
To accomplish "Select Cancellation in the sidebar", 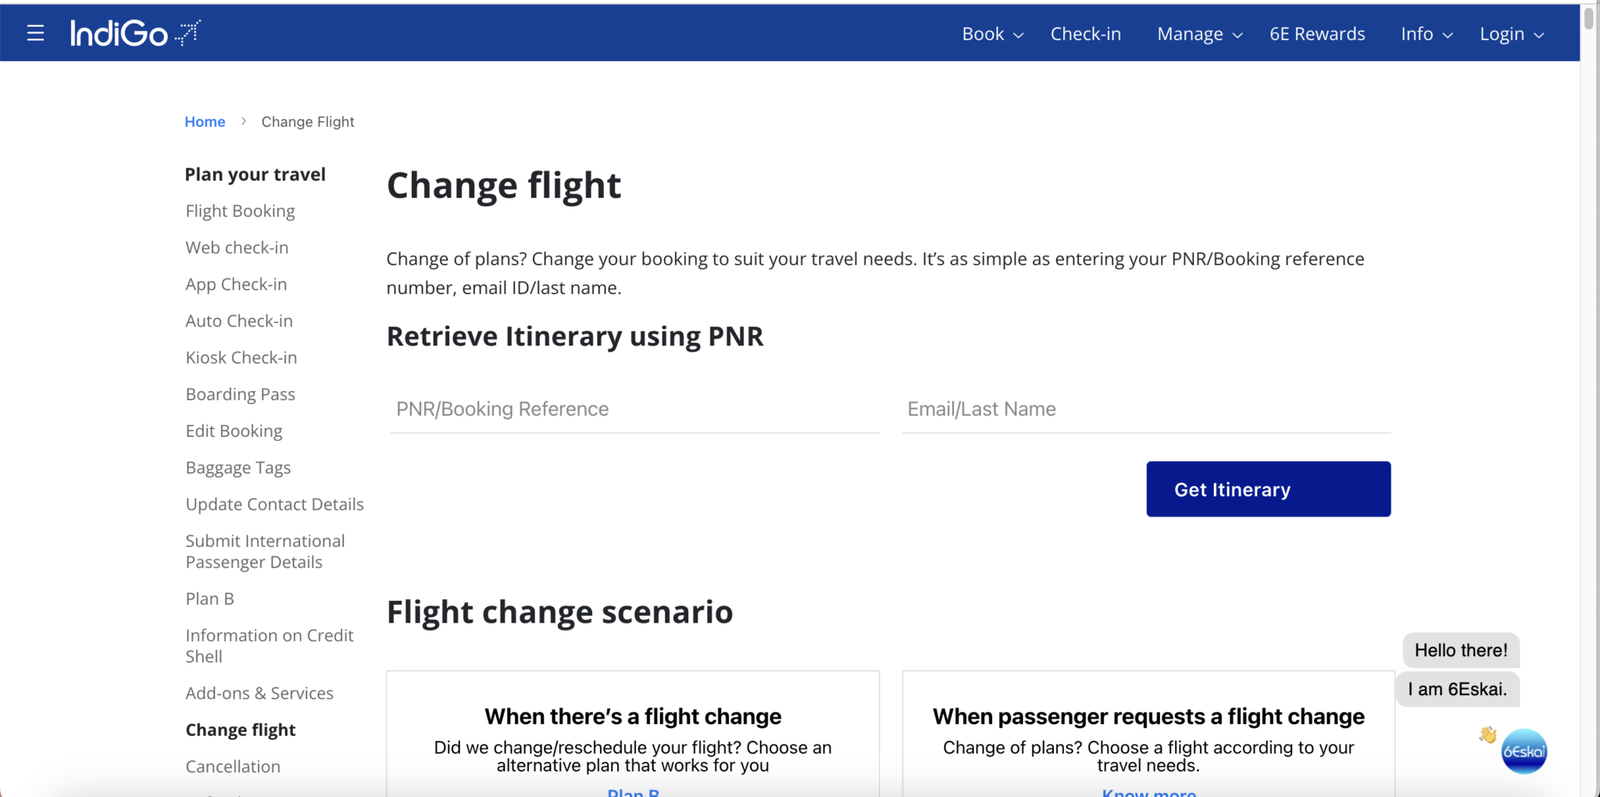I will pos(232,766).
